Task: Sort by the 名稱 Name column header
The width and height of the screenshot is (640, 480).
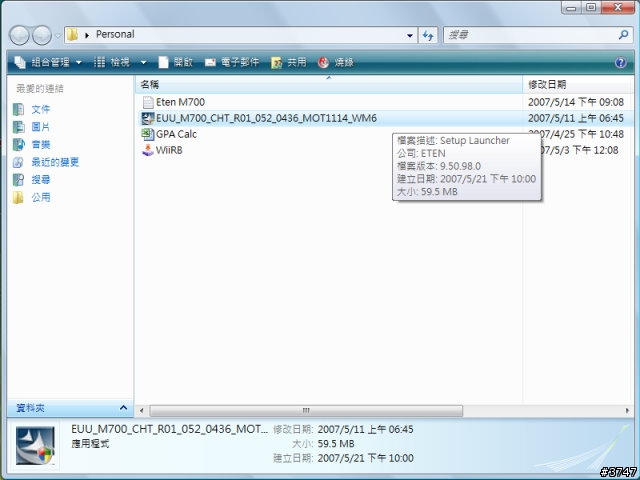Action: [x=329, y=84]
